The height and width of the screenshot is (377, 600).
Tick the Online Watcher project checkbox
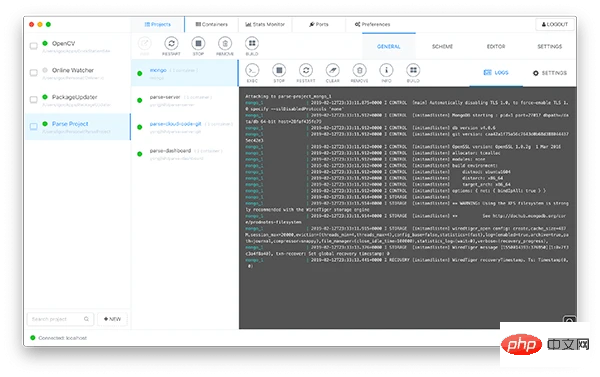point(34,73)
